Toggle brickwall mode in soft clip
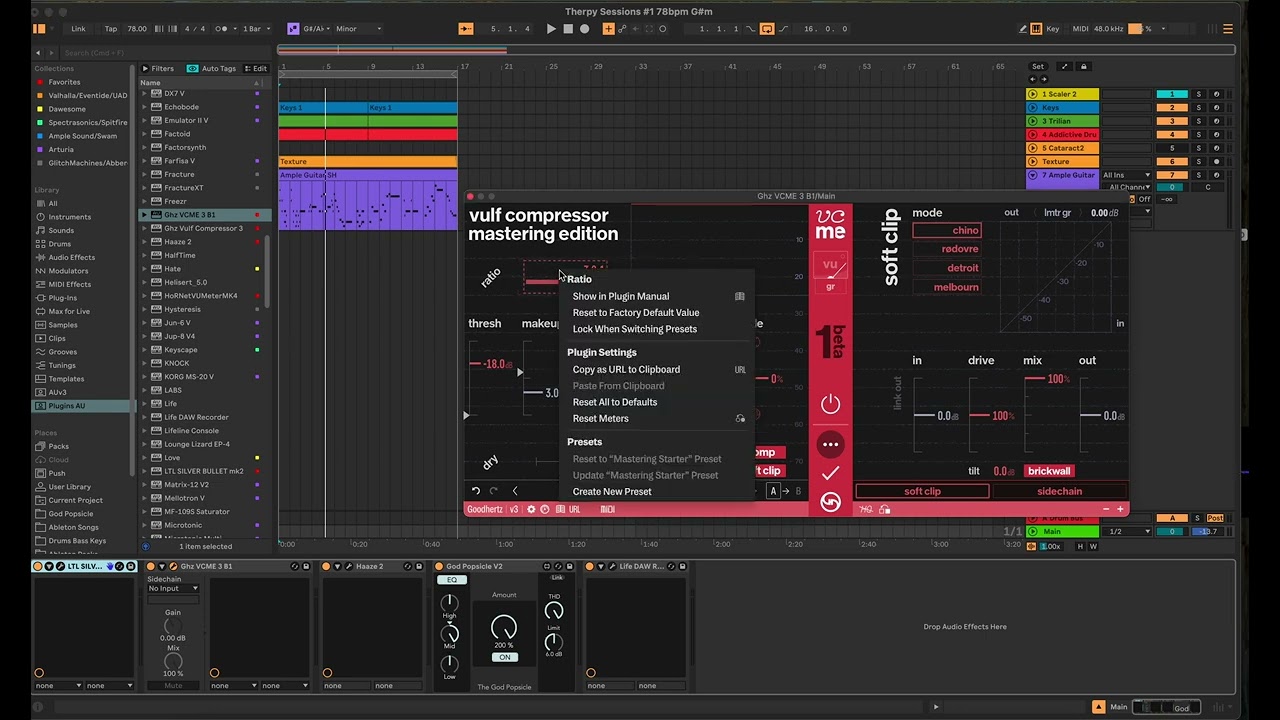 coord(1049,471)
